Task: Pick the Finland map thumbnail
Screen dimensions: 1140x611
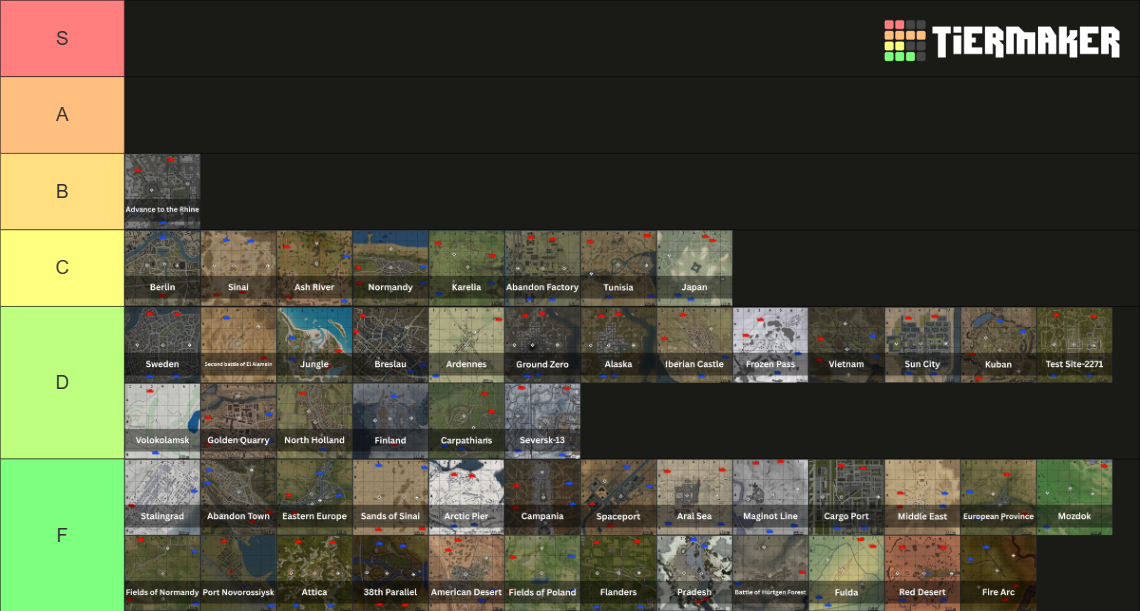Action: click(390, 420)
